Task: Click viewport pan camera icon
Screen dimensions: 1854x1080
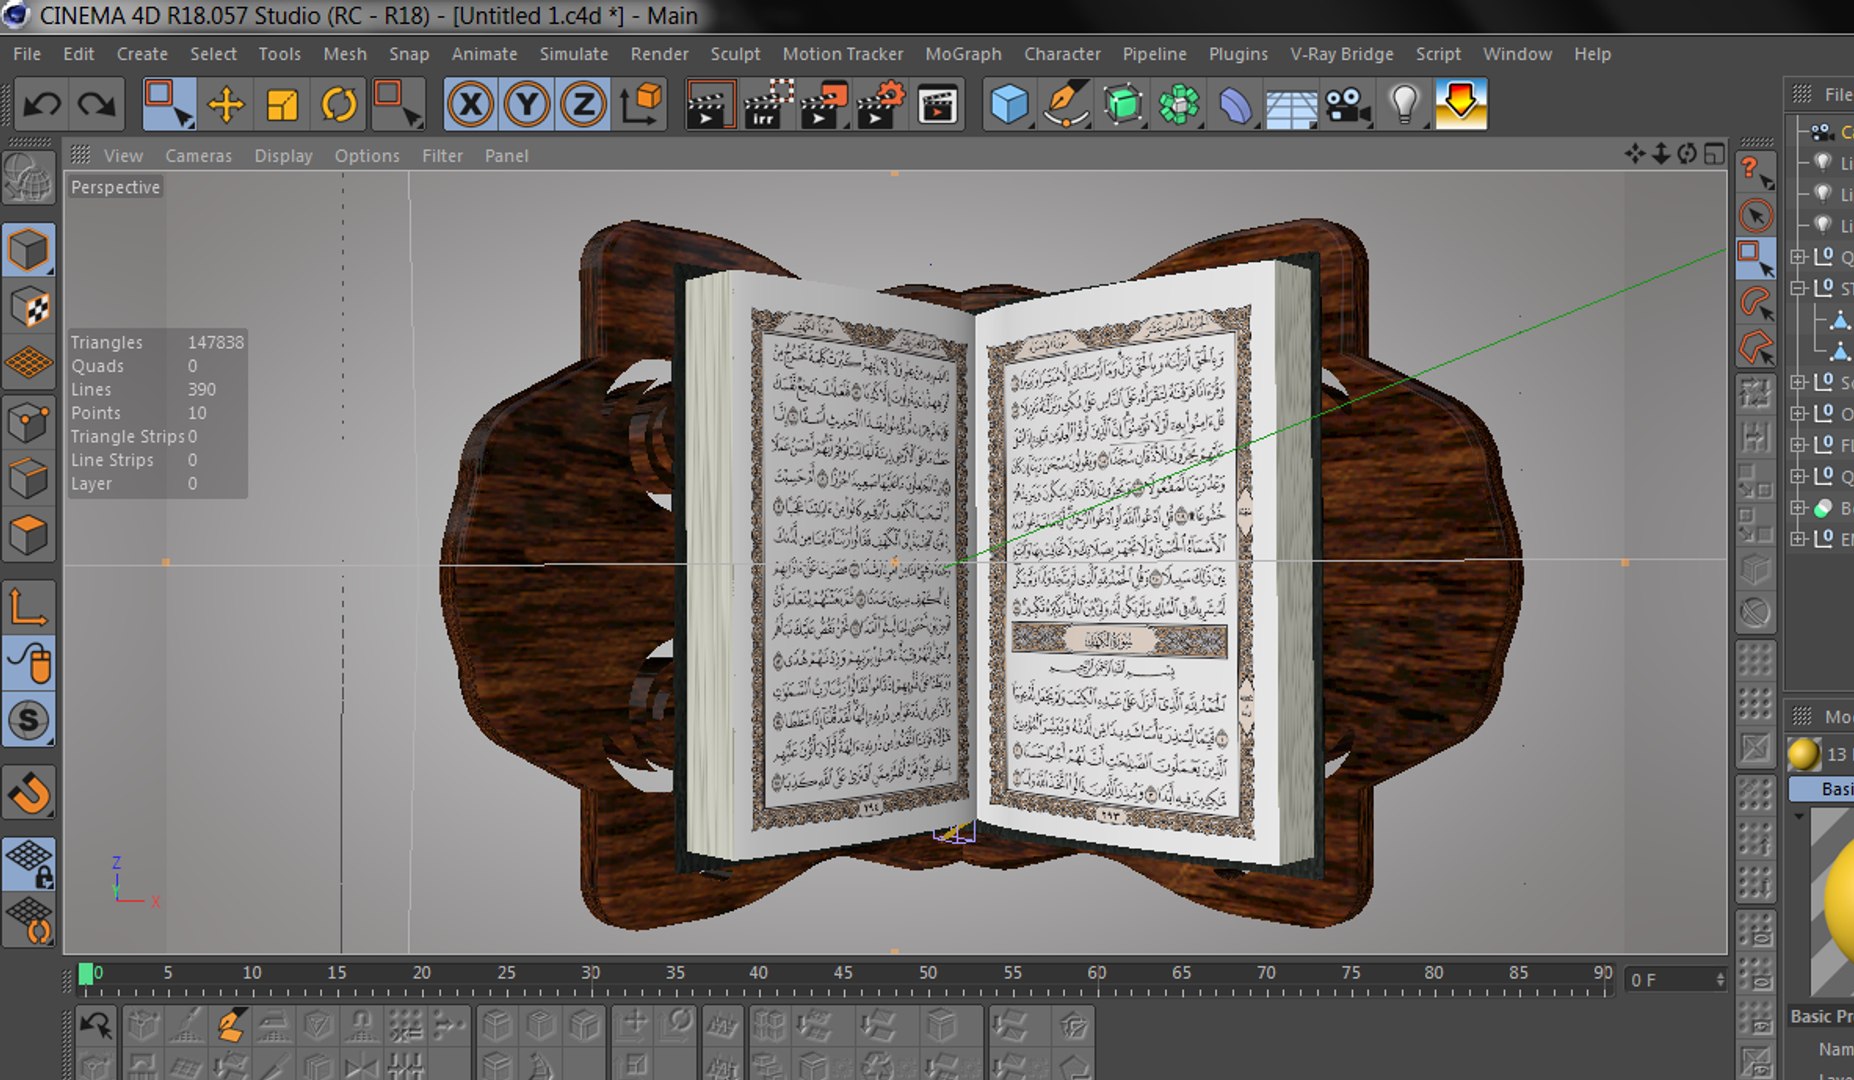Action: coord(1635,154)
